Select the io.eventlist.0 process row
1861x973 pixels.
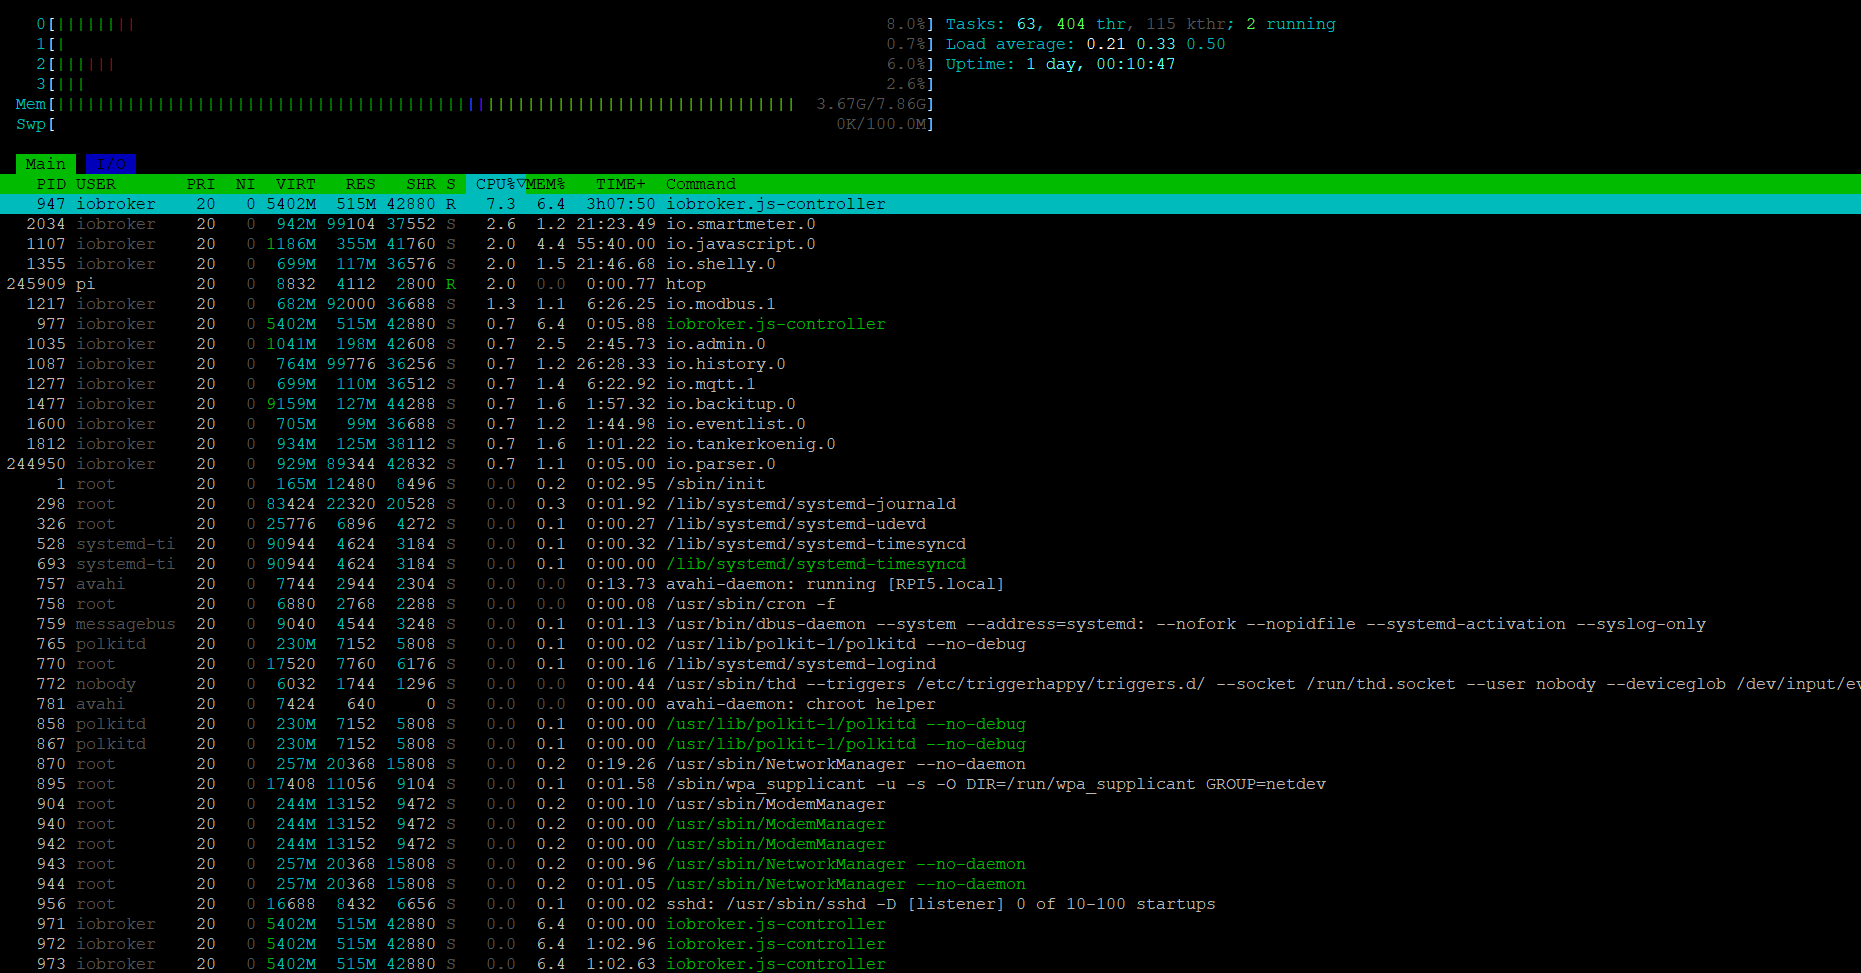930,424
